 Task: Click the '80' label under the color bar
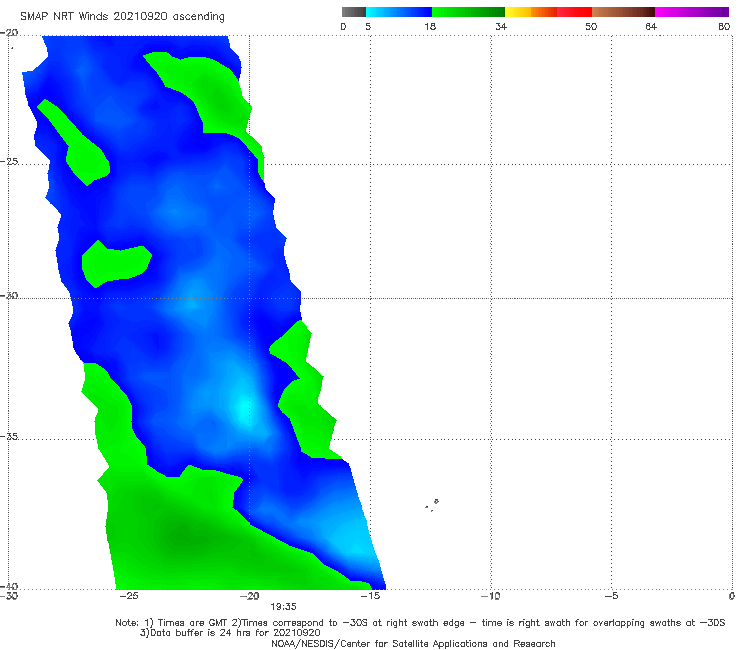point(724,27)
